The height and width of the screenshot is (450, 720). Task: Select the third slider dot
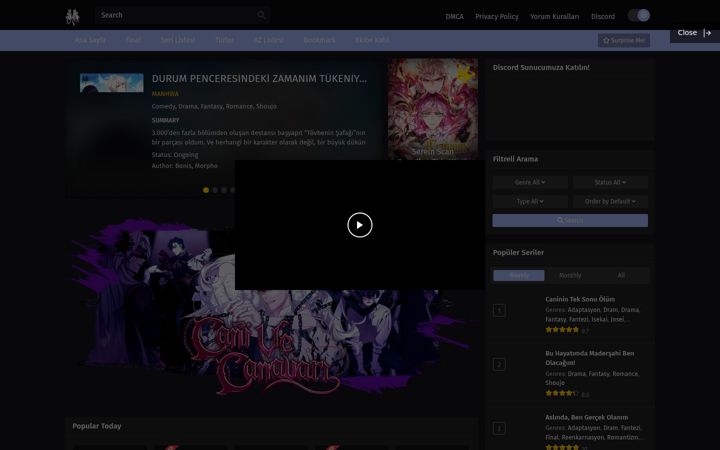point(224,190)
